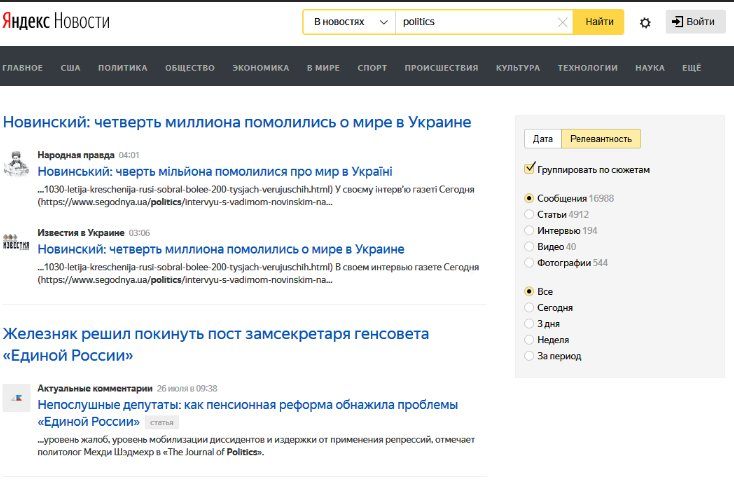Select the За период radio button
Viewport: 734px width, 491px height.
(529, 356)
